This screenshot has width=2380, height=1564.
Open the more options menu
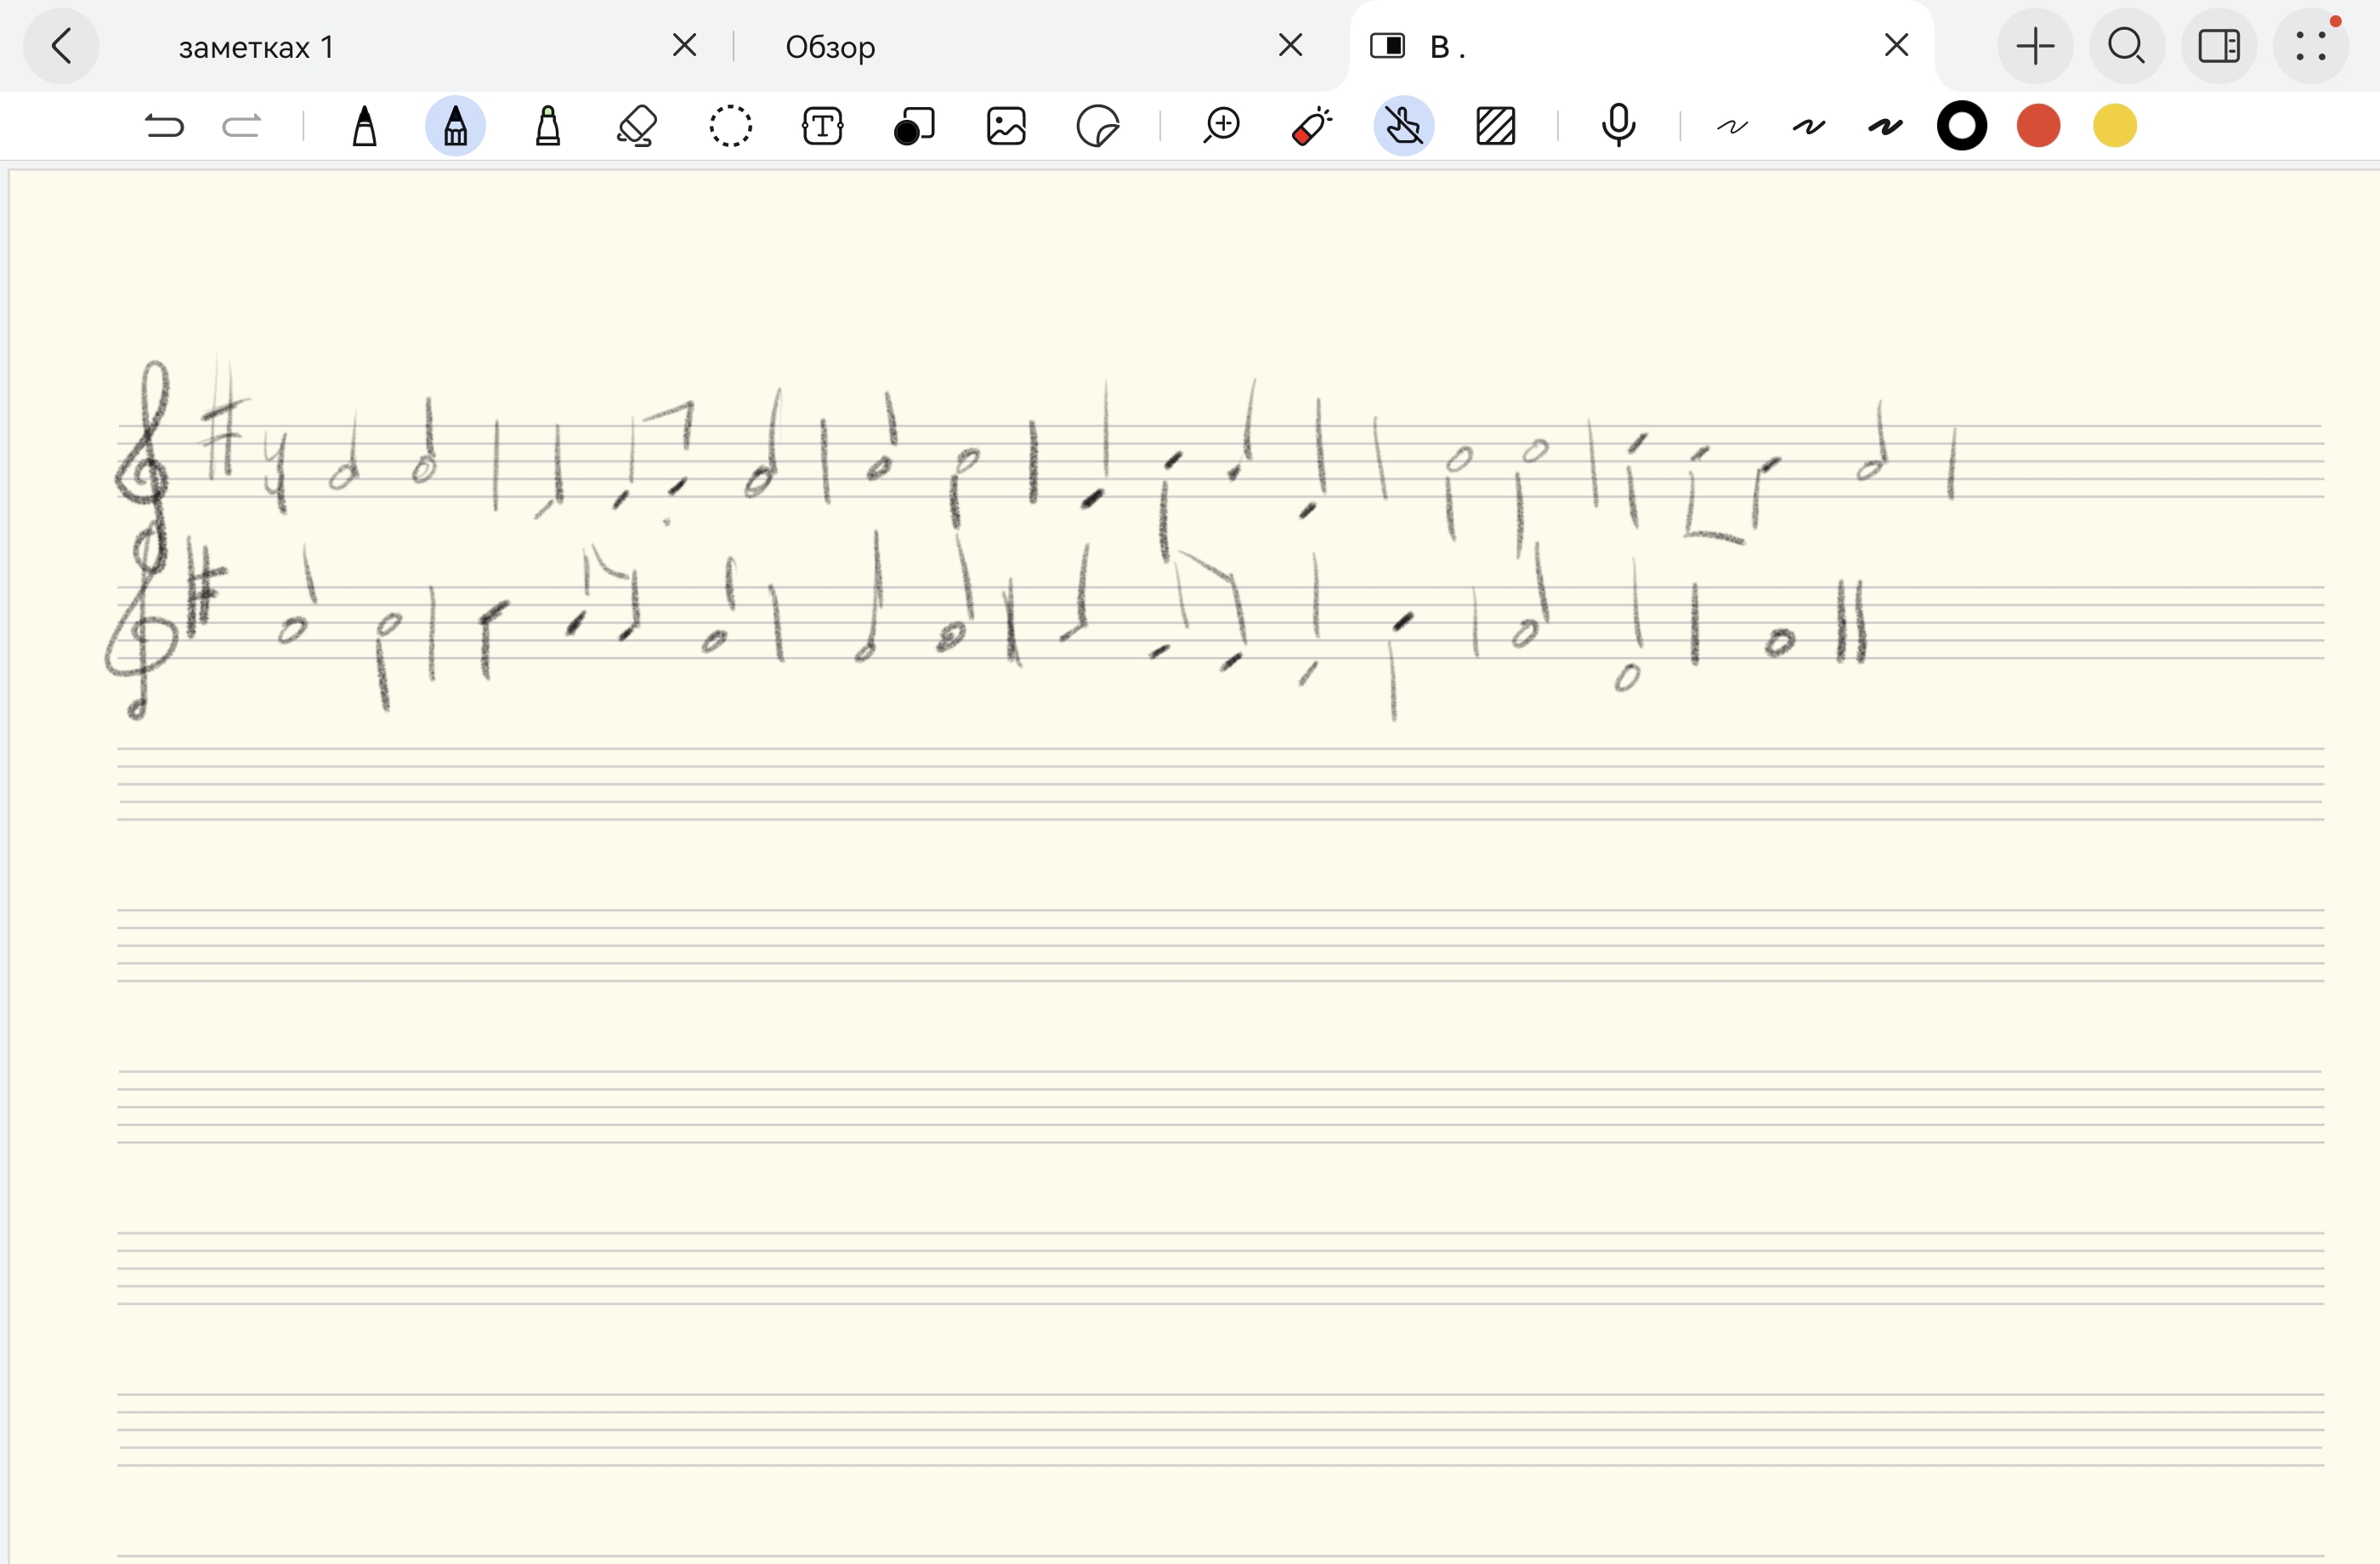pos(2310,46)
